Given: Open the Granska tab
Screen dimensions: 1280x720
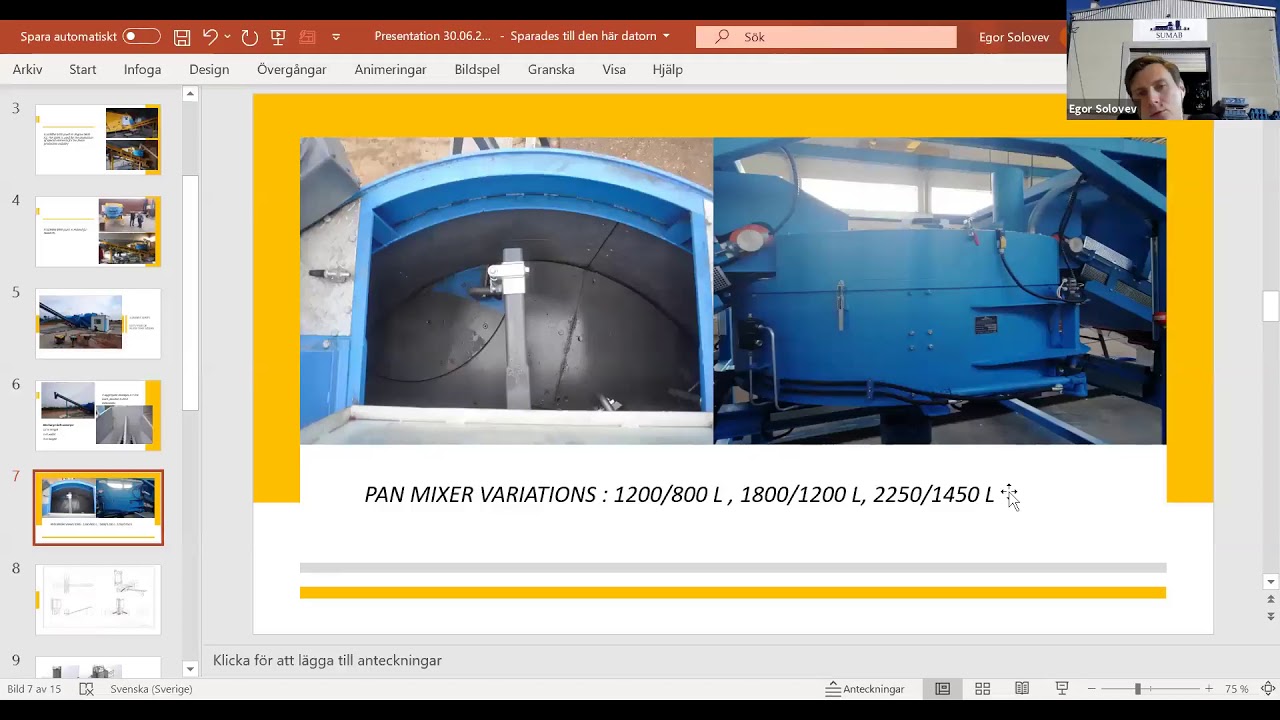Looking at the screenshot, I should [551, 69].
